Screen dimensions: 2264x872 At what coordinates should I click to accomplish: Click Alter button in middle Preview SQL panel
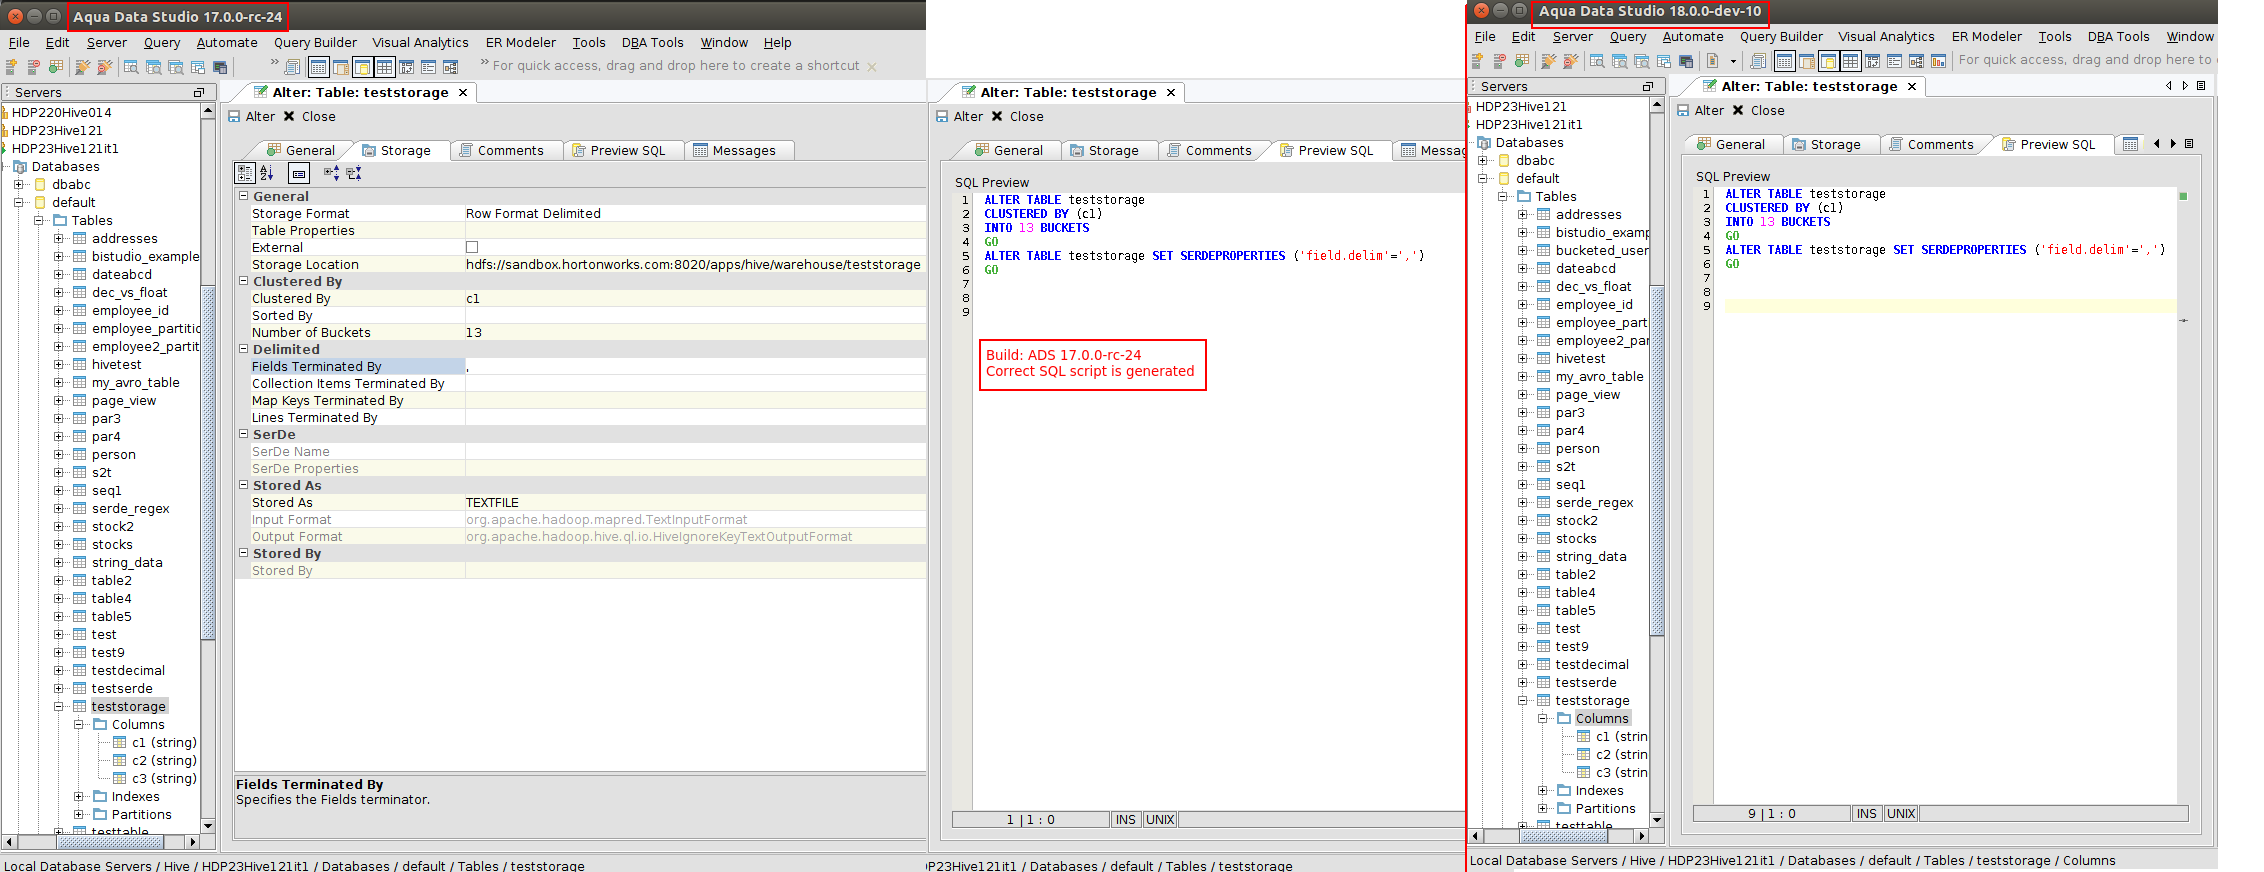tap(959, 116)
